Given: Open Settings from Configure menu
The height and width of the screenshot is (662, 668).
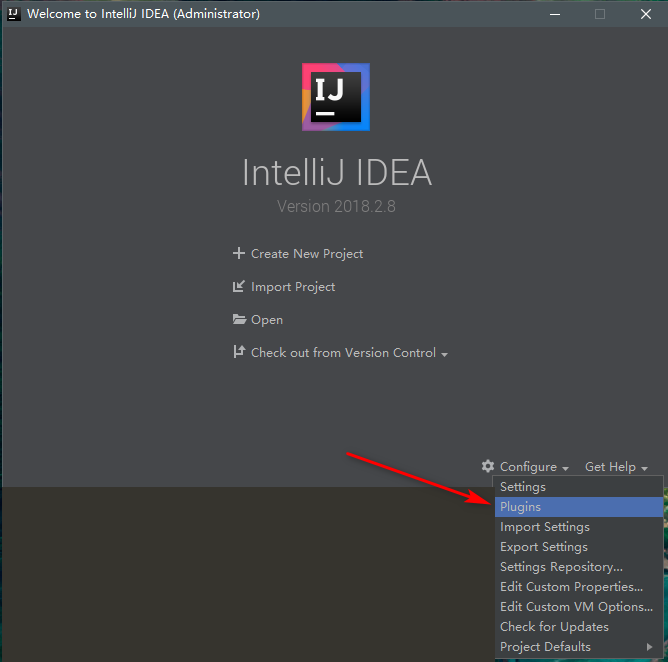Looking at the screenshot, I should pos(579,487).
